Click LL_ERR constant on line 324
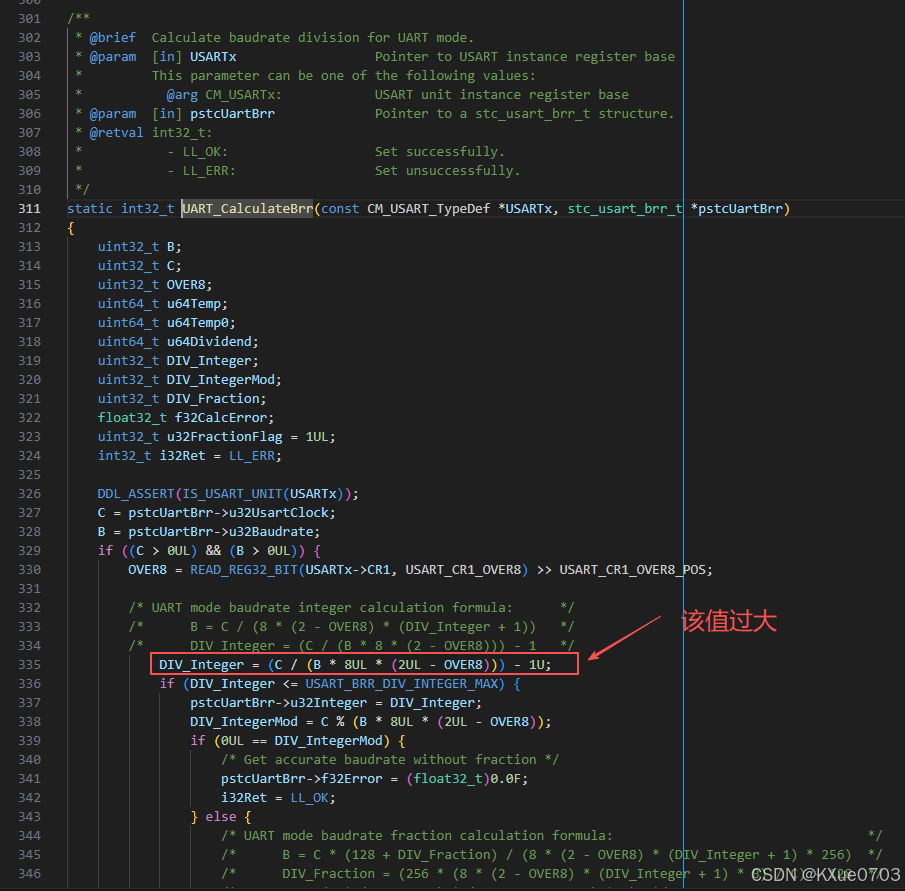Image resolution: width=905 pixels, height=891 pixels. tap(252, 456)
